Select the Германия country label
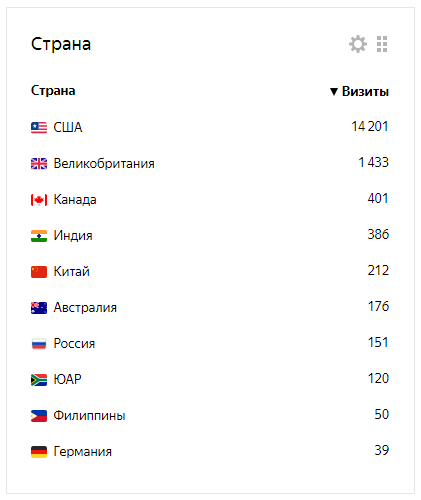Viewport: 421px width, 500px height. pyautogui.click(x=83, y=451)
